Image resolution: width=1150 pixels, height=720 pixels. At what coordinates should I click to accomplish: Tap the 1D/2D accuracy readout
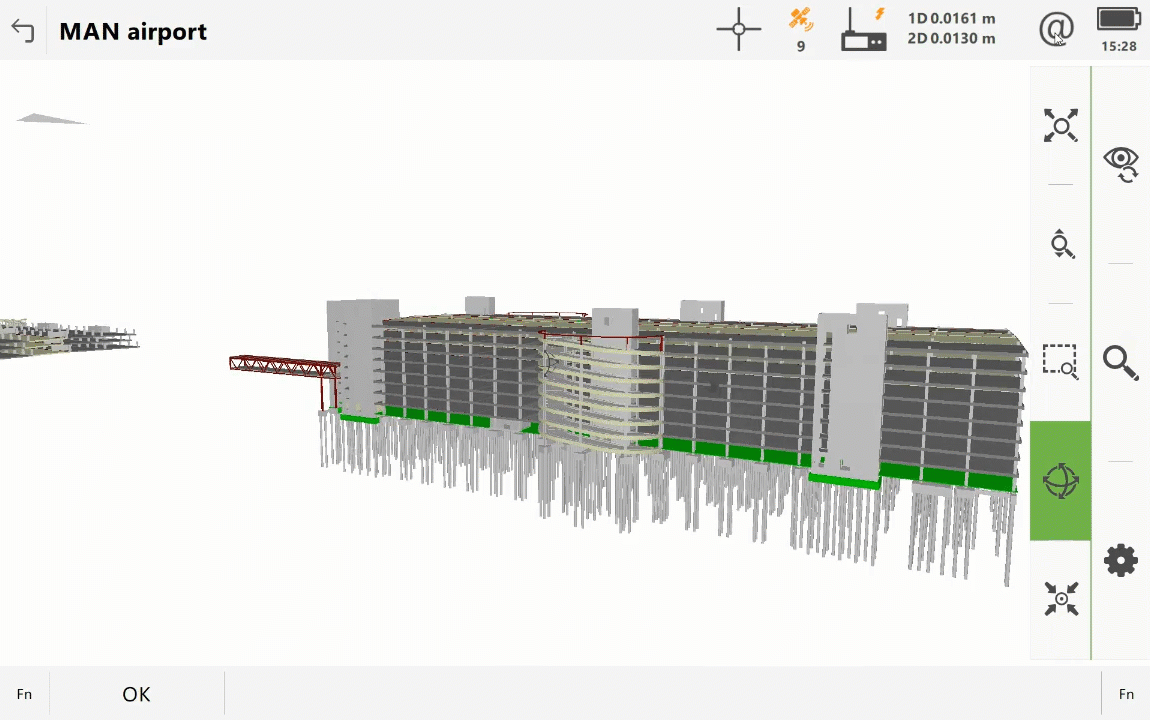pyautogui.click(x=951, y=29)
